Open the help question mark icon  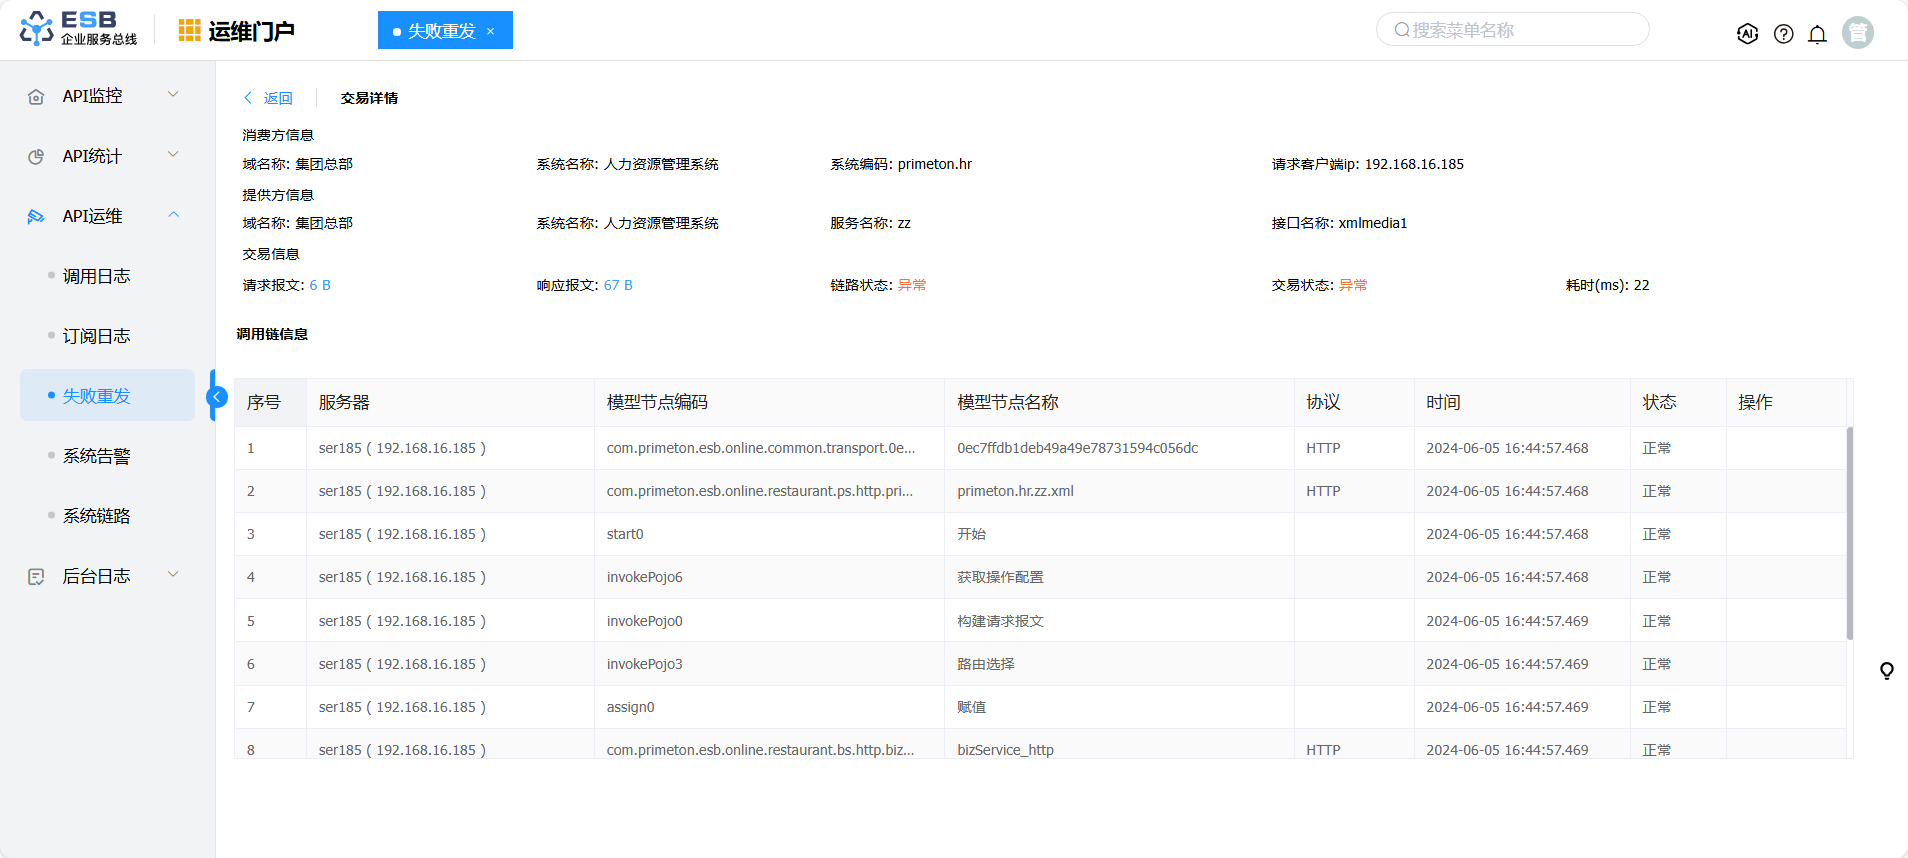click(x=1783, y=34)
